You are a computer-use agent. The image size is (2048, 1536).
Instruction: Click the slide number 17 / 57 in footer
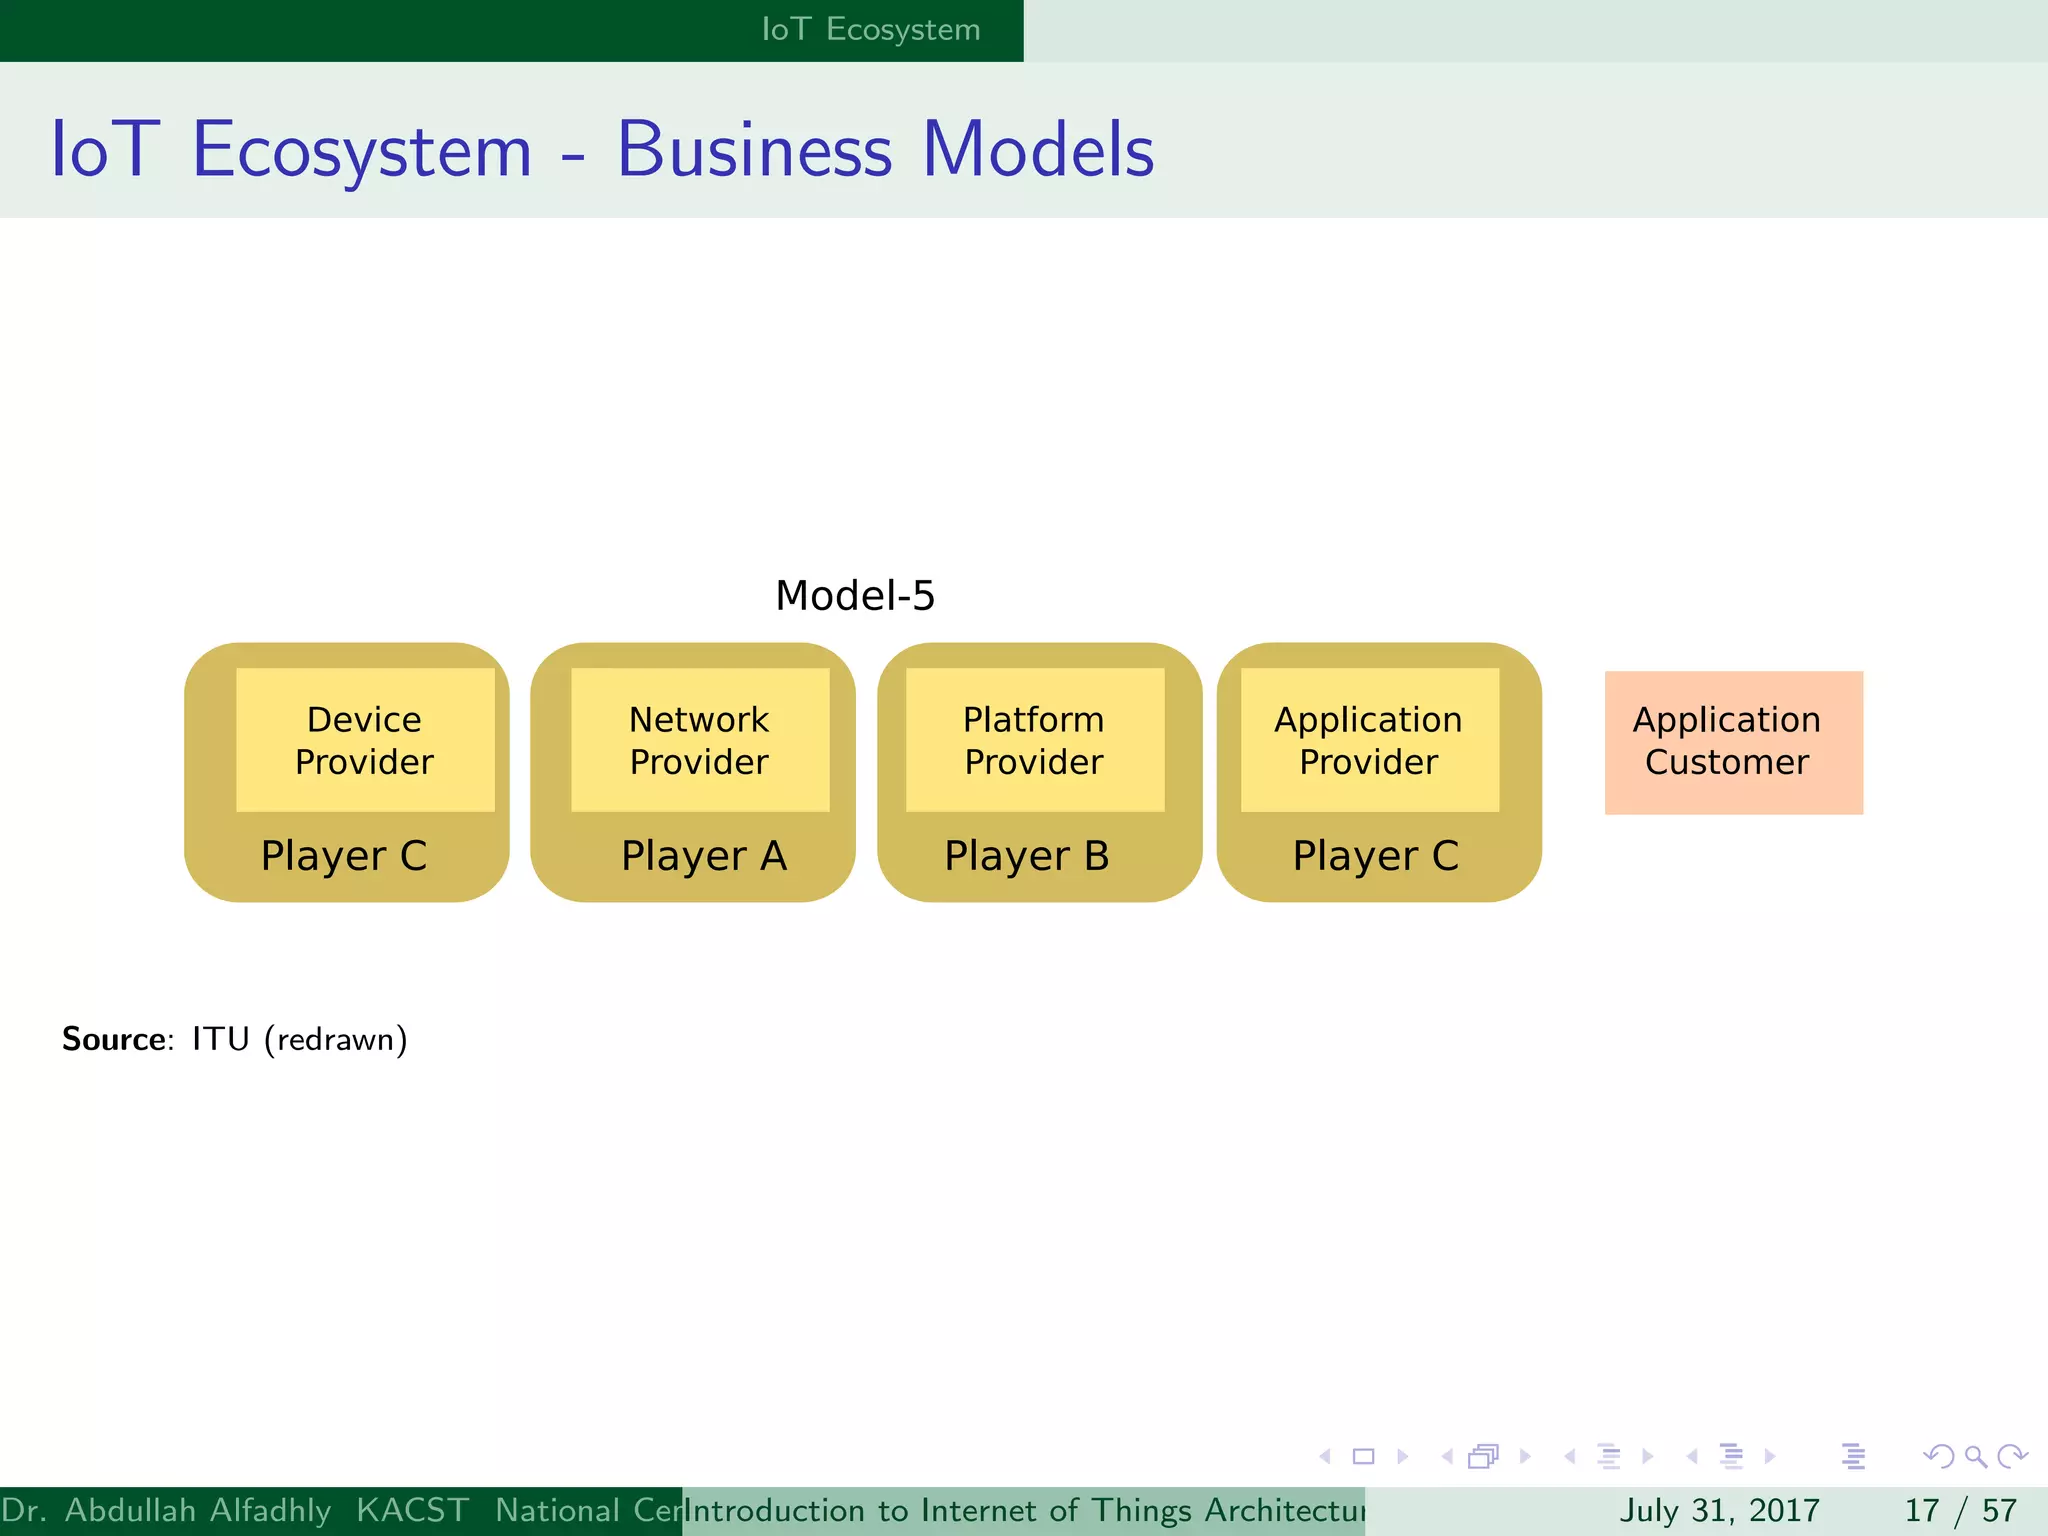[x=1960, y=1510]
